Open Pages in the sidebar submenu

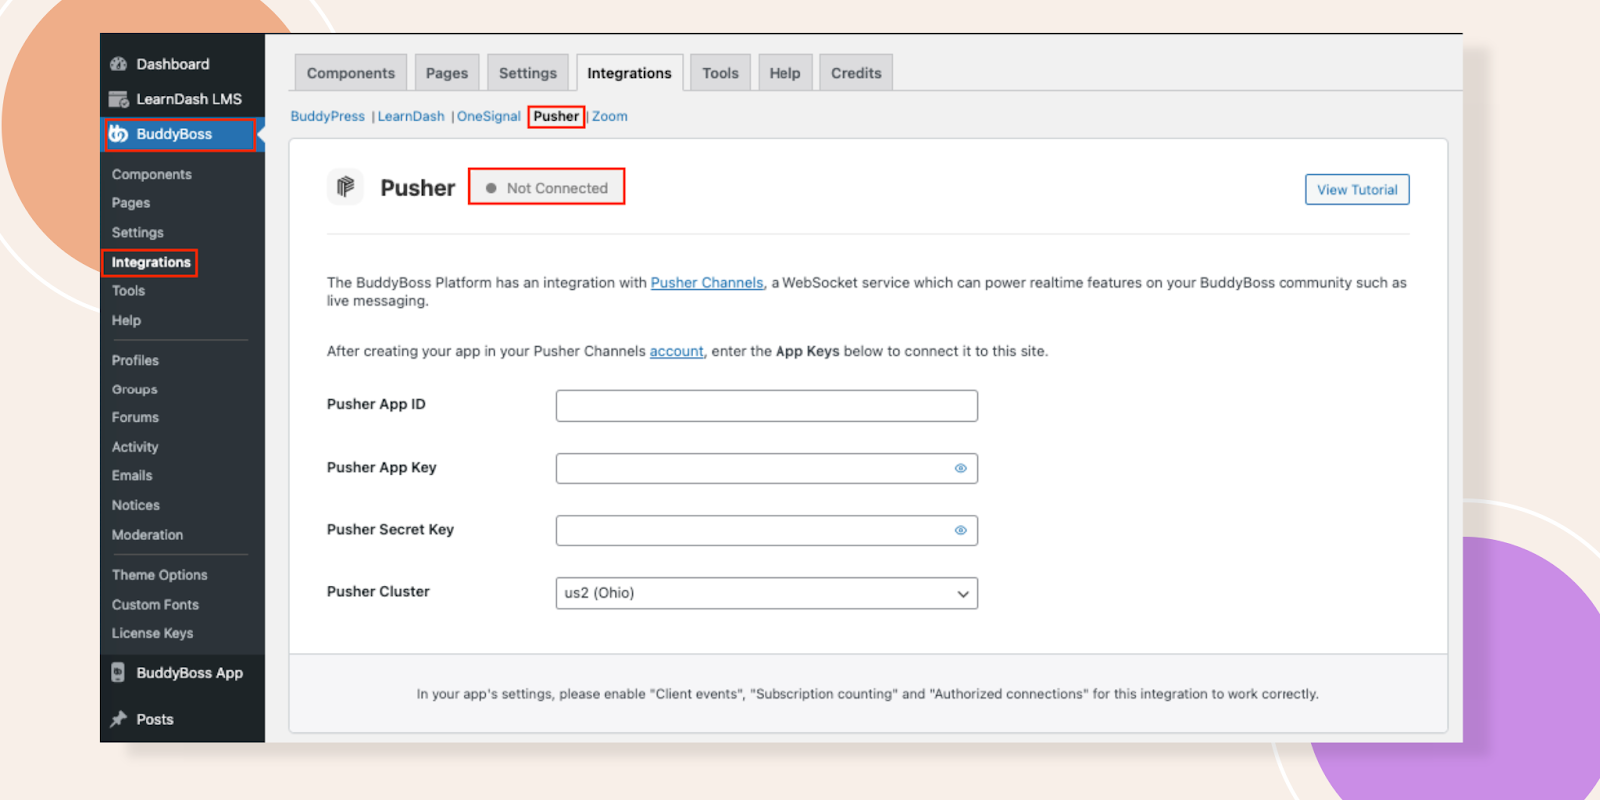coord(131,203)
